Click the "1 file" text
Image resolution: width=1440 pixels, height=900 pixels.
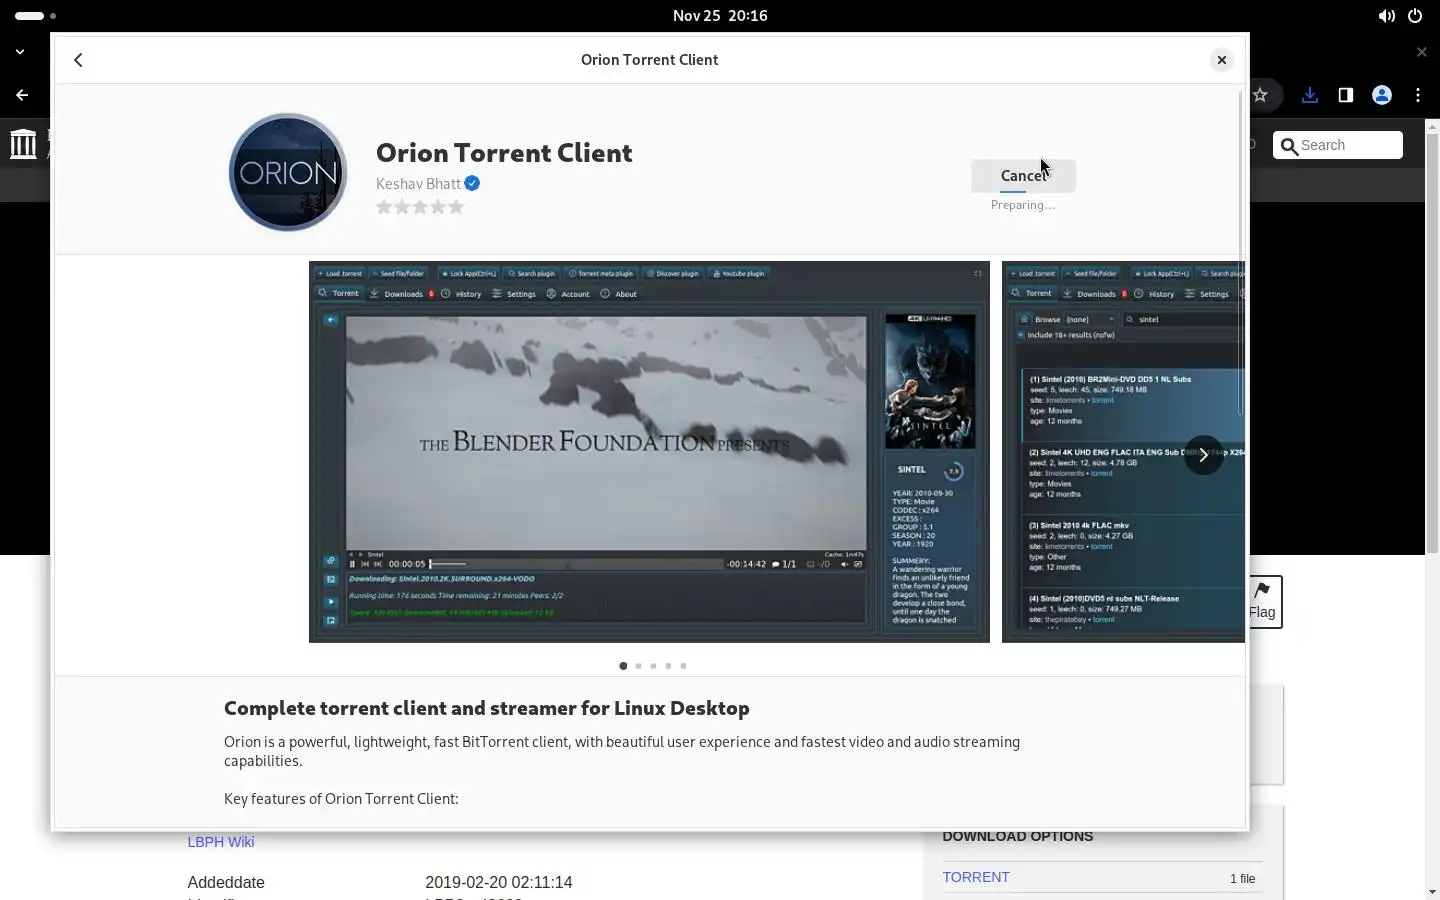1242,879
